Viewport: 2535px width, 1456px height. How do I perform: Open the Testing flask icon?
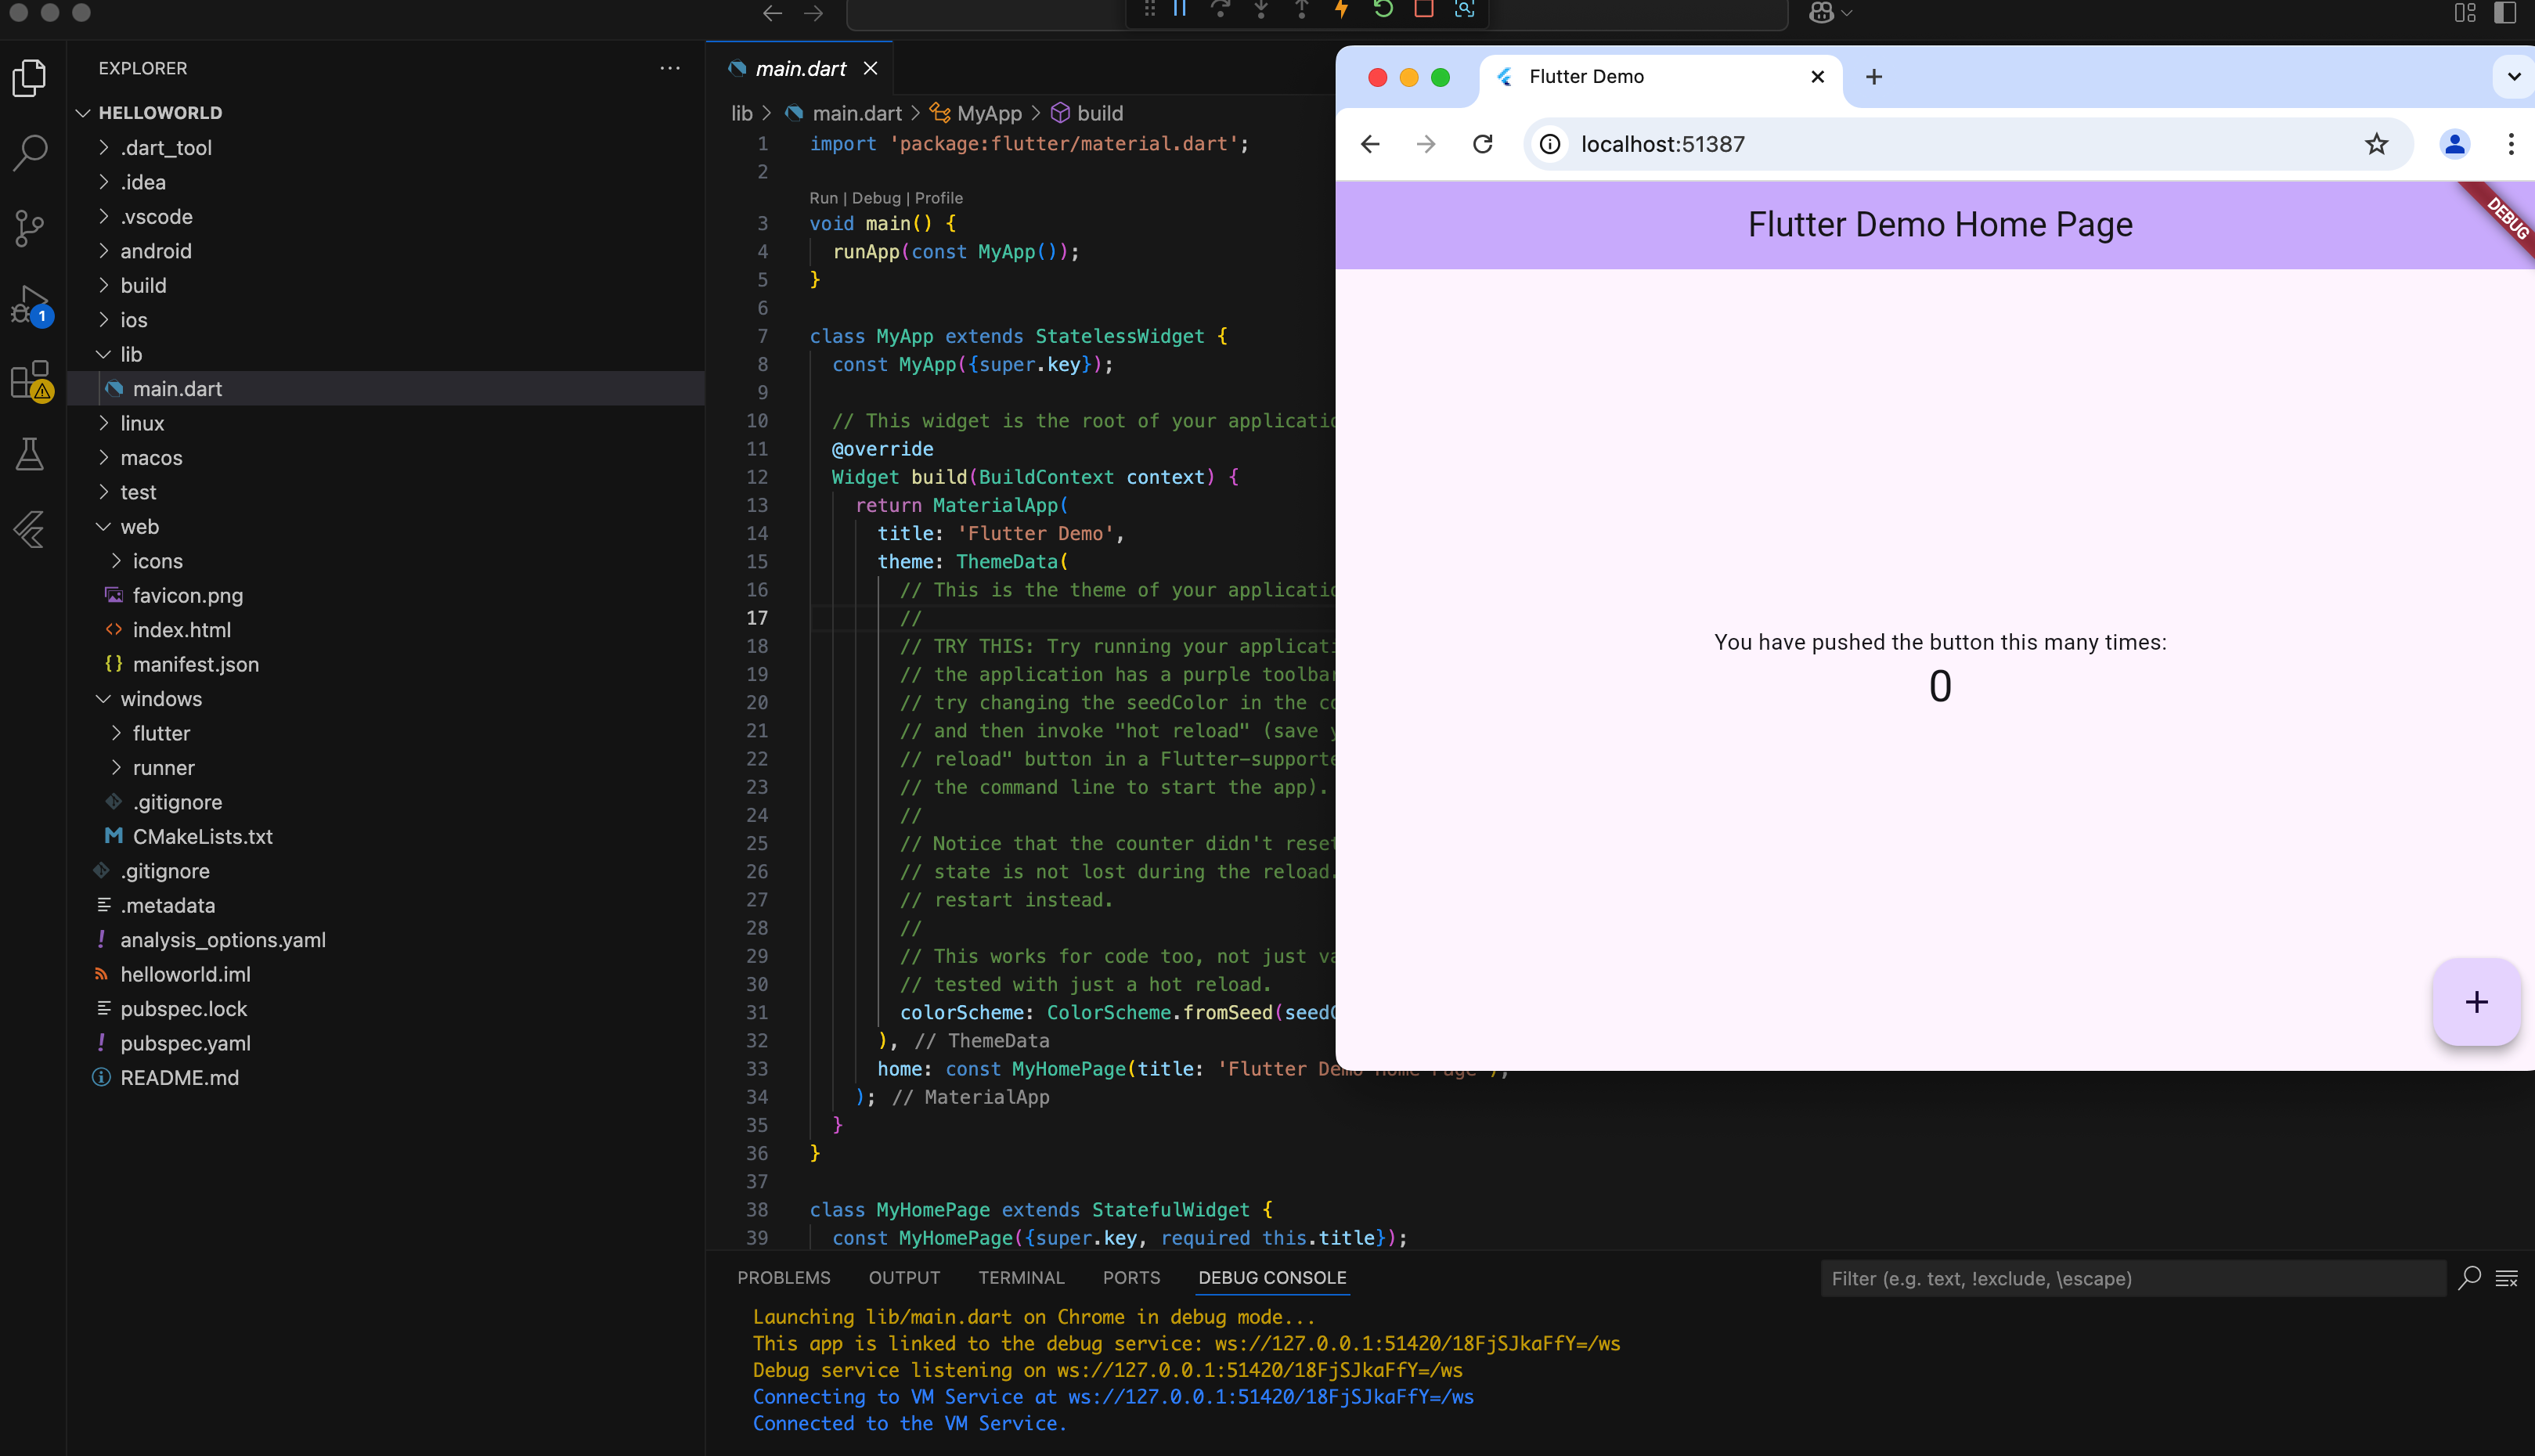[30, 455]
